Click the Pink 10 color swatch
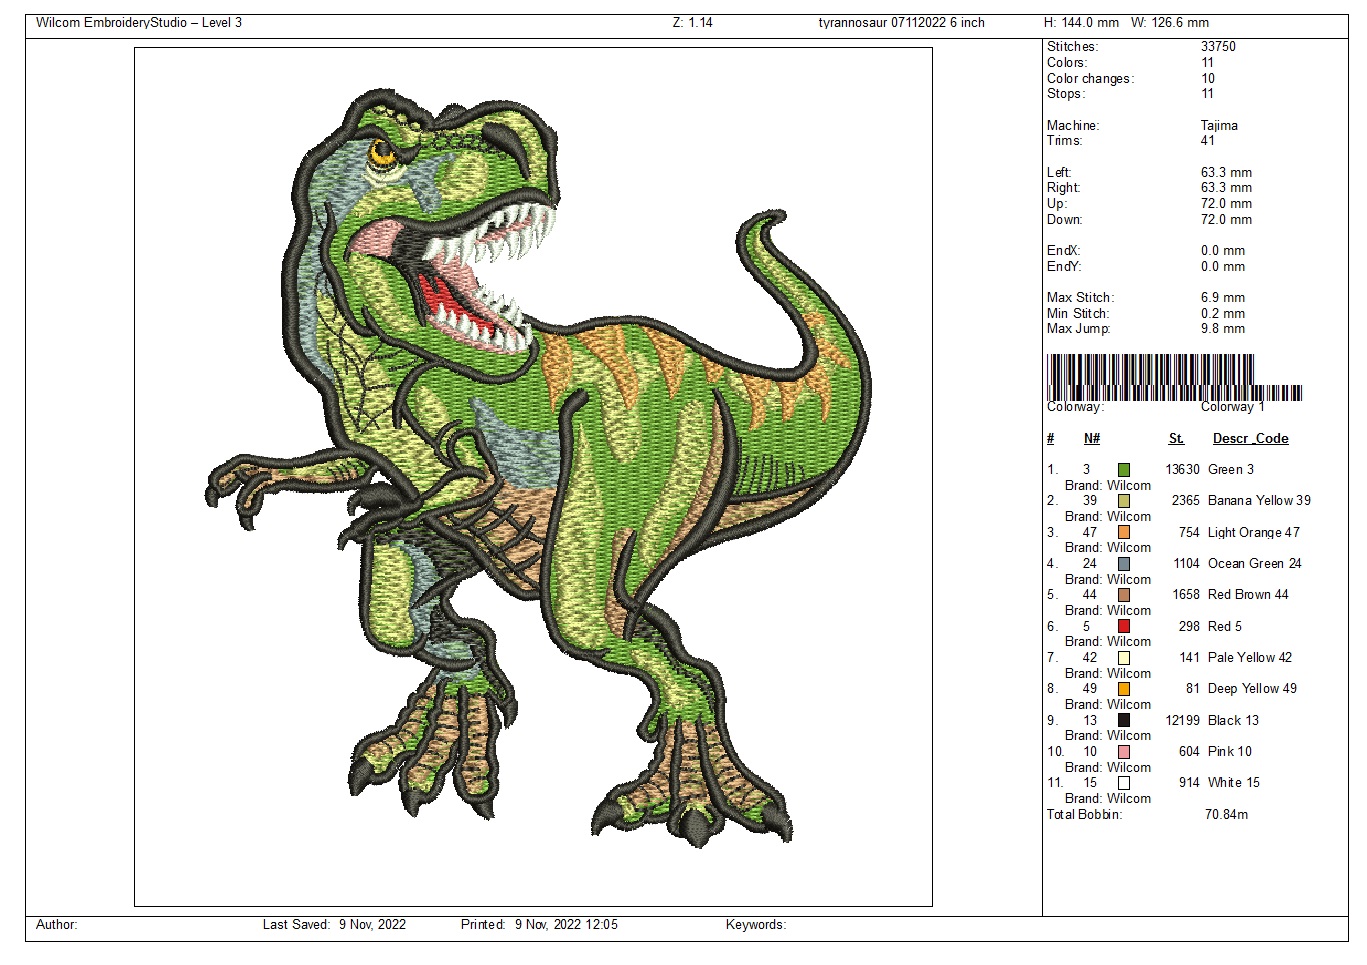 (x=1124, y=752)
